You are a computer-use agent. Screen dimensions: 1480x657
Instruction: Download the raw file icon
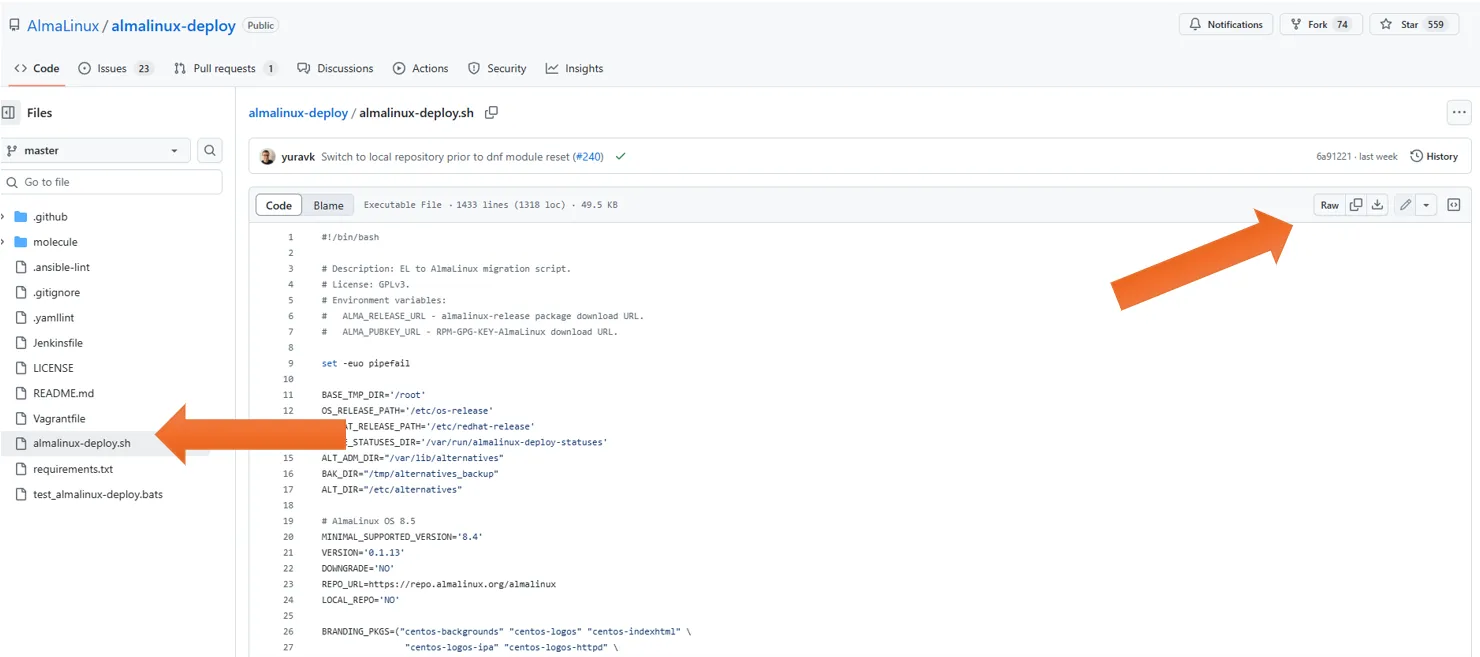tap(1377, 205)
